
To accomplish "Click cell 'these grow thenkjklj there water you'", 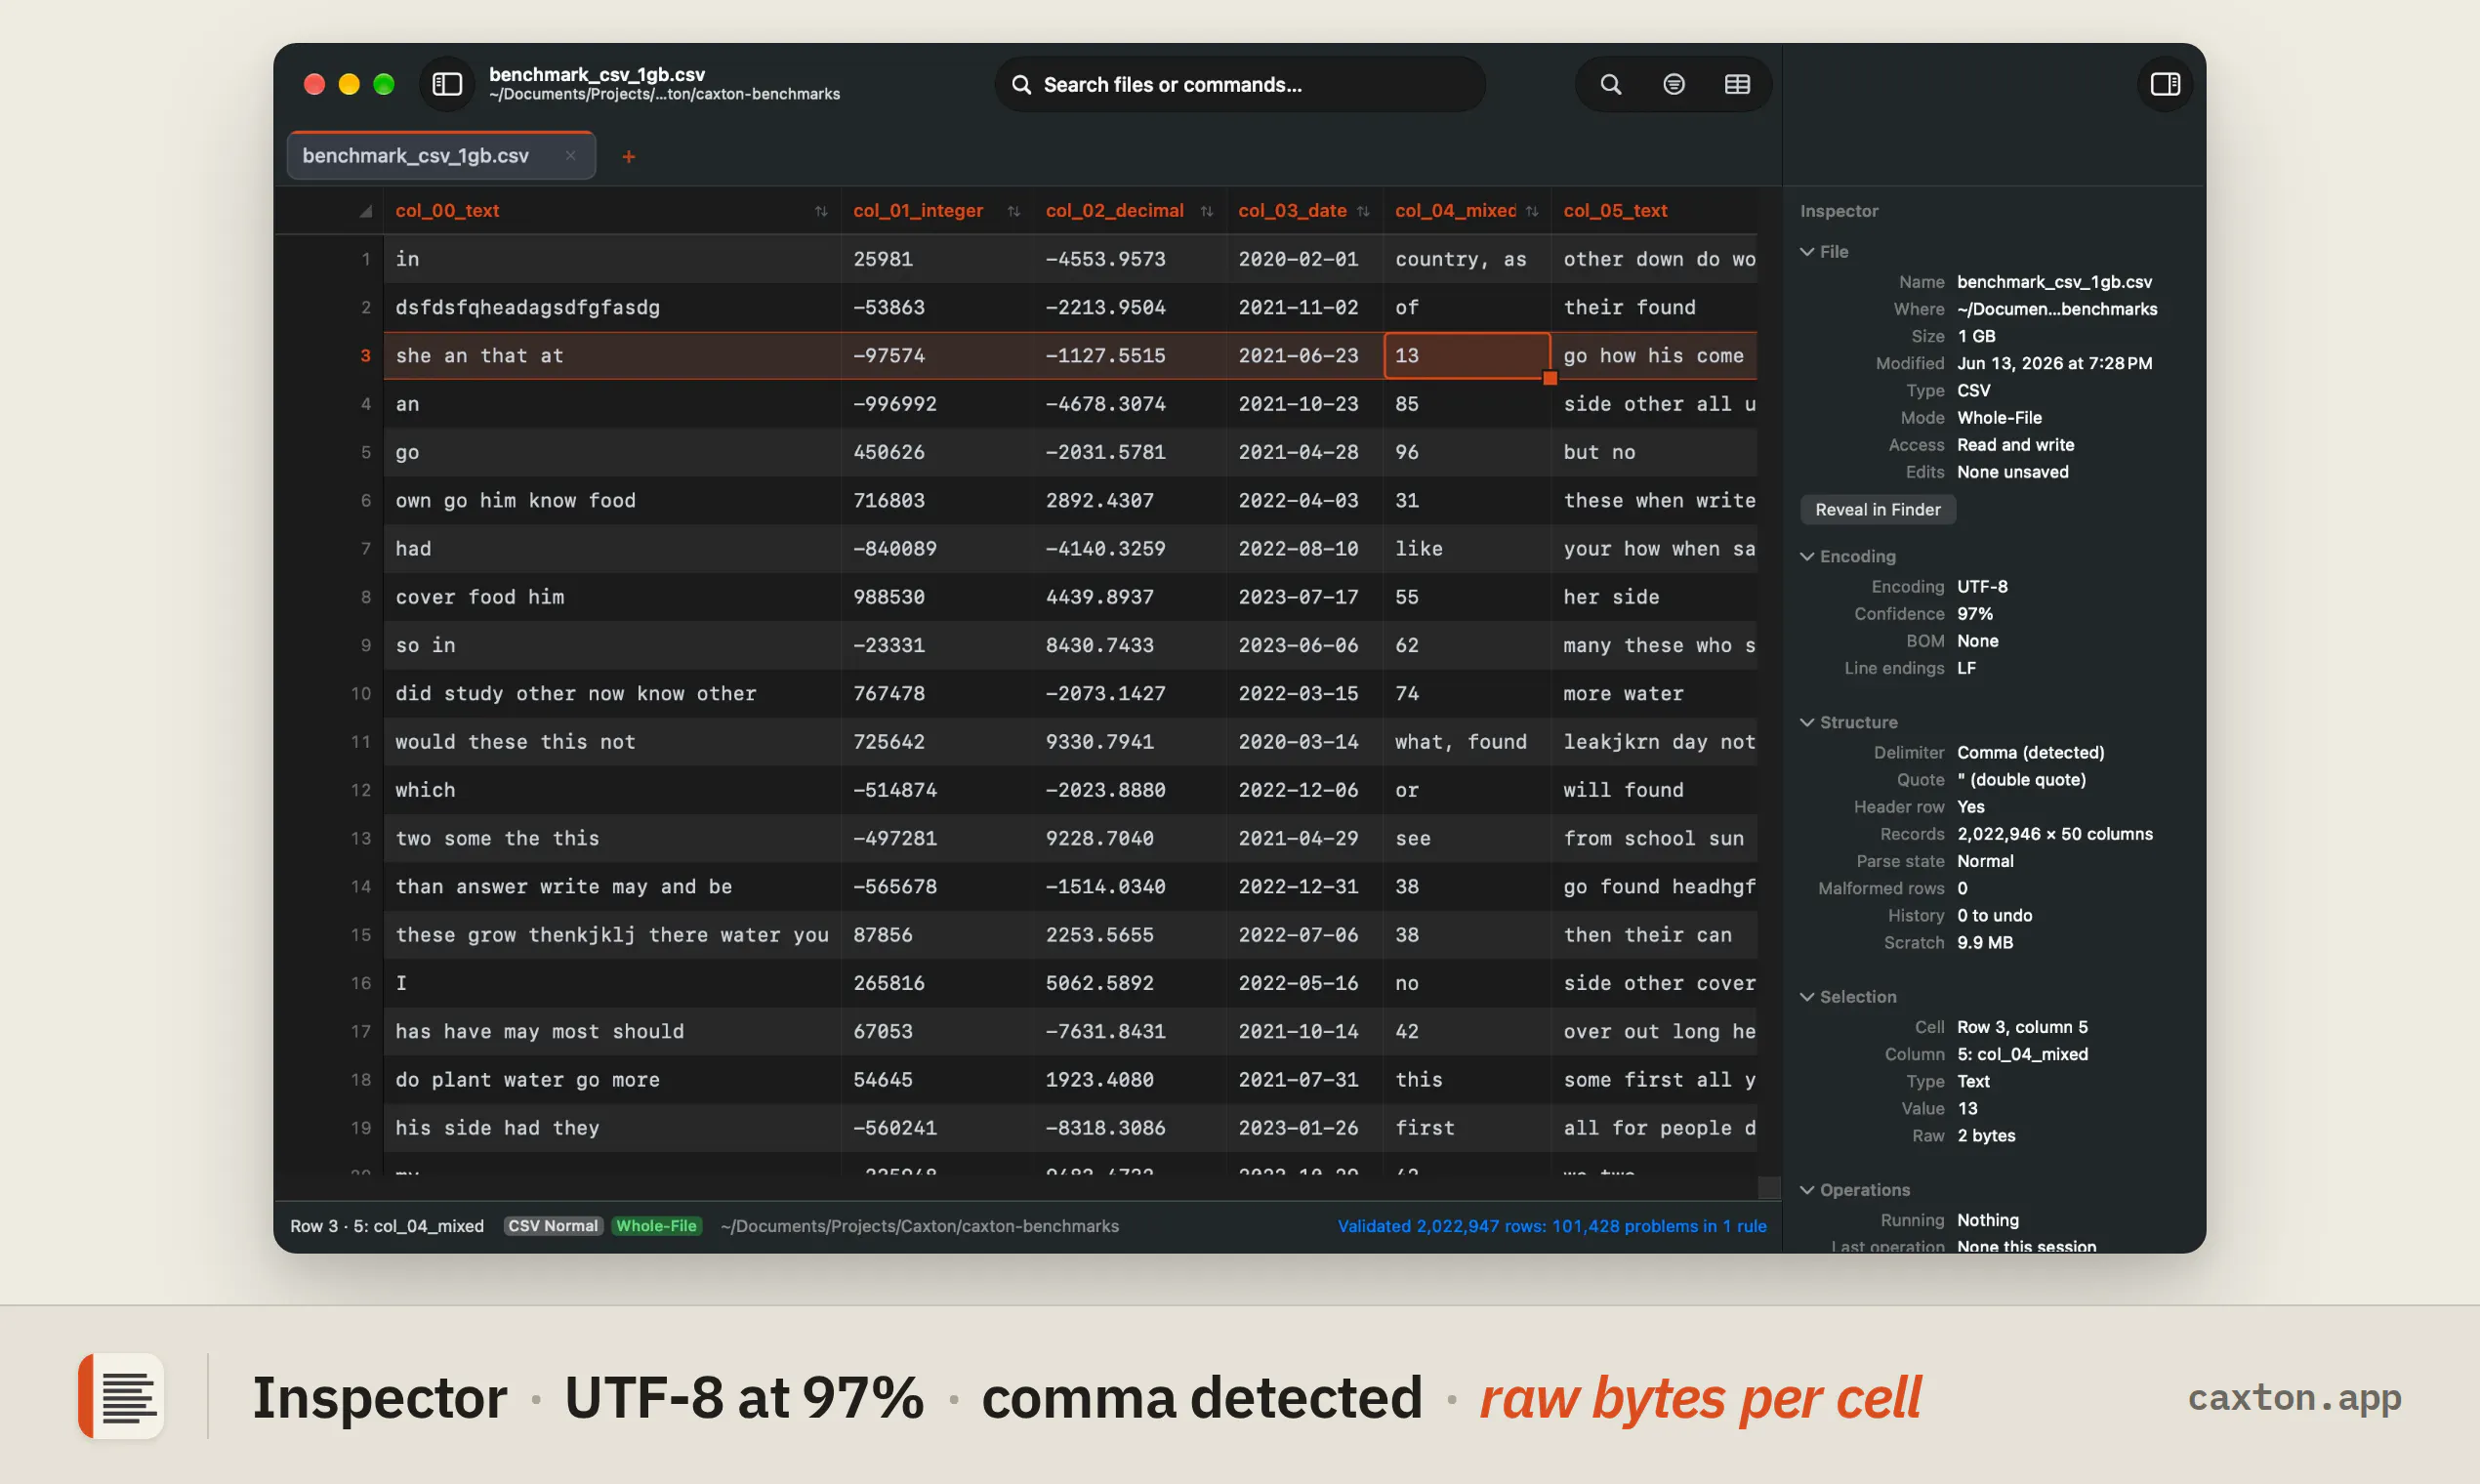I will (x=612, y=935).
